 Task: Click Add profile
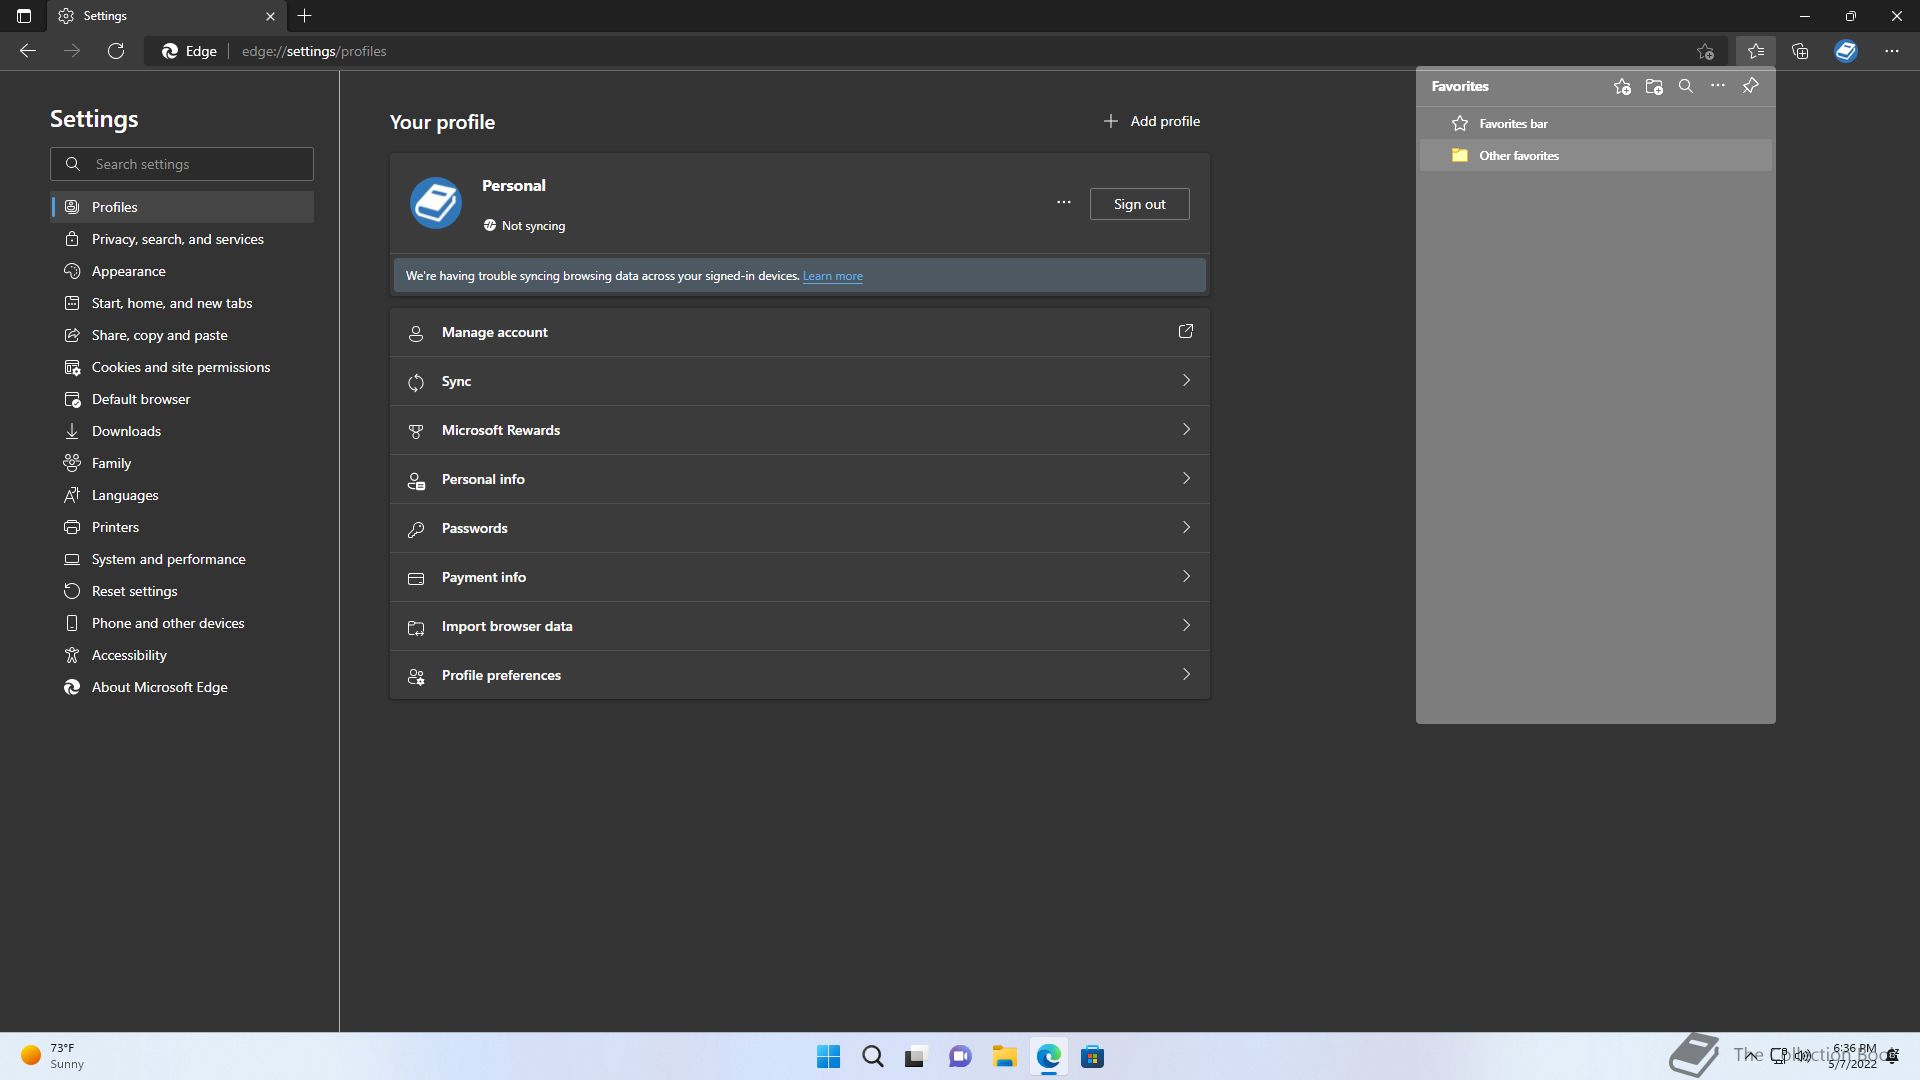(x=1151, y=121)
